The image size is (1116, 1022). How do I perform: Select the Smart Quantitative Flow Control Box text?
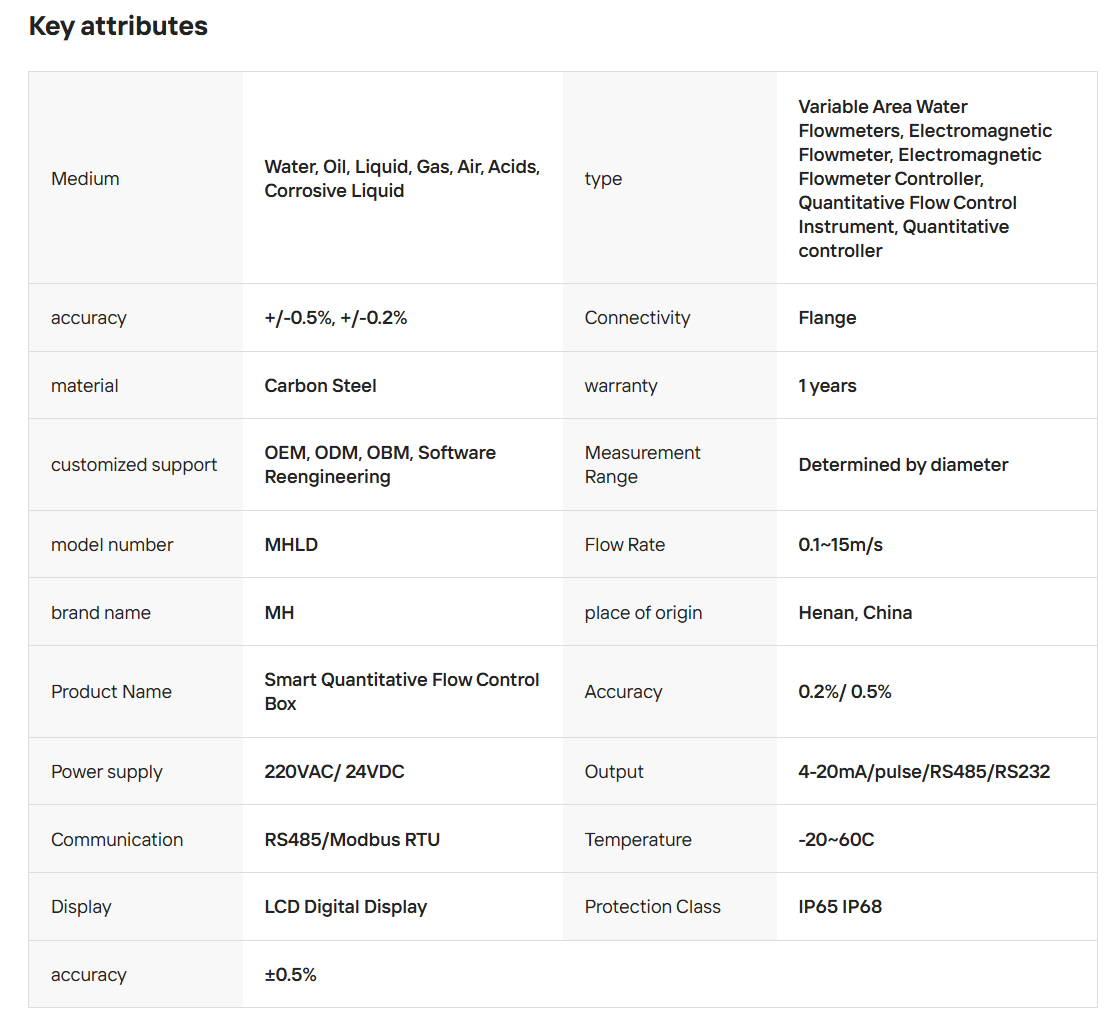[401, 692]
